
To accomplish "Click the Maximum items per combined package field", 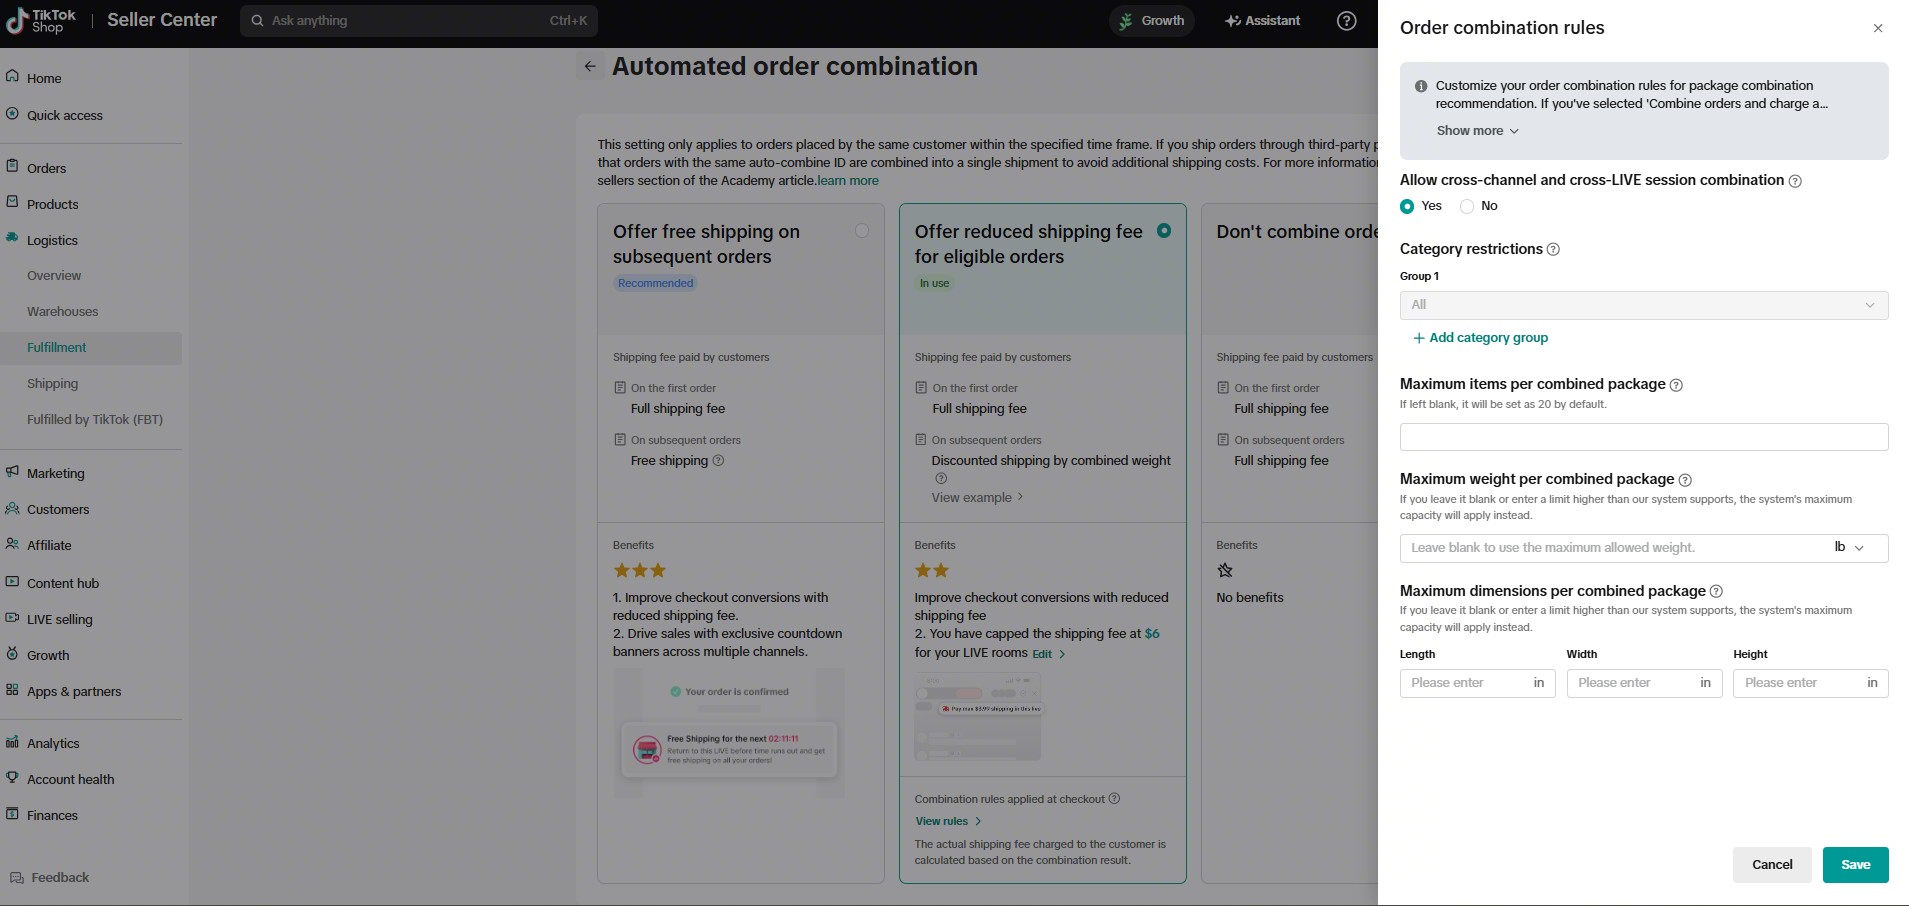I will click(1644, 437).
